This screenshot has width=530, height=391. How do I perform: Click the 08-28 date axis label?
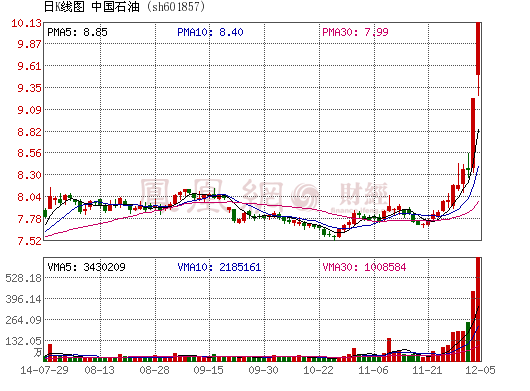[x=155, y=370]
